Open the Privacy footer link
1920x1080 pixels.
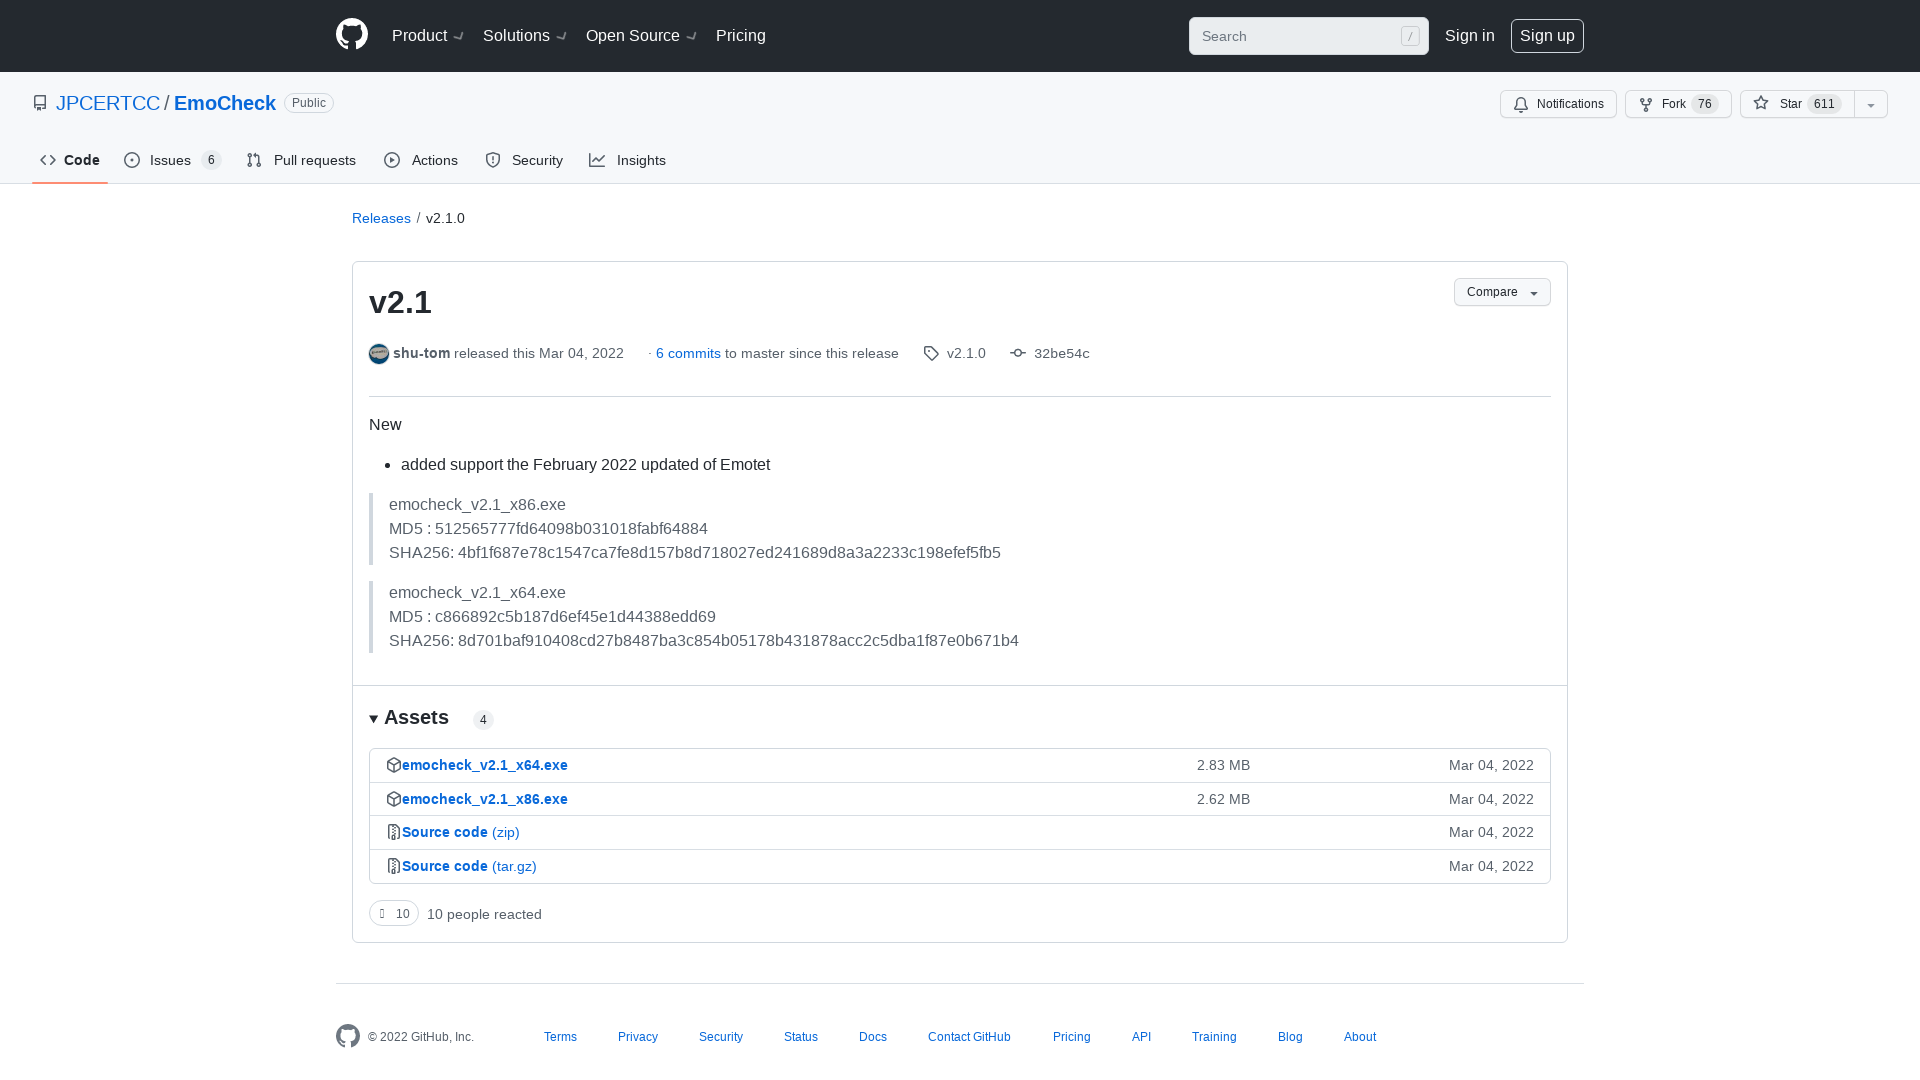tap(638, 1037)
